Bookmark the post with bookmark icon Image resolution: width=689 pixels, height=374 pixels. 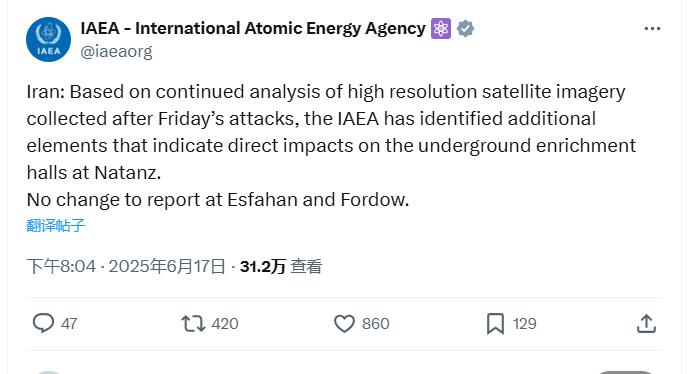(495, 324)
